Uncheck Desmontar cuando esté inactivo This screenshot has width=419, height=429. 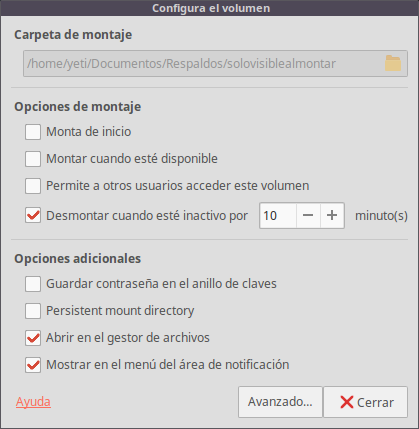pyautogui.click(x=33, y=215)
